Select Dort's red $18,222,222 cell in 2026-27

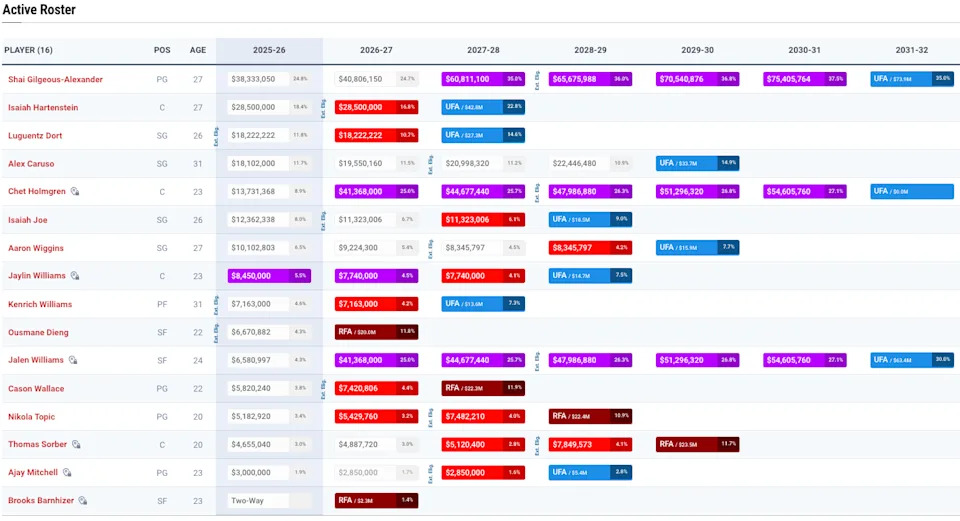pos(376,136)
